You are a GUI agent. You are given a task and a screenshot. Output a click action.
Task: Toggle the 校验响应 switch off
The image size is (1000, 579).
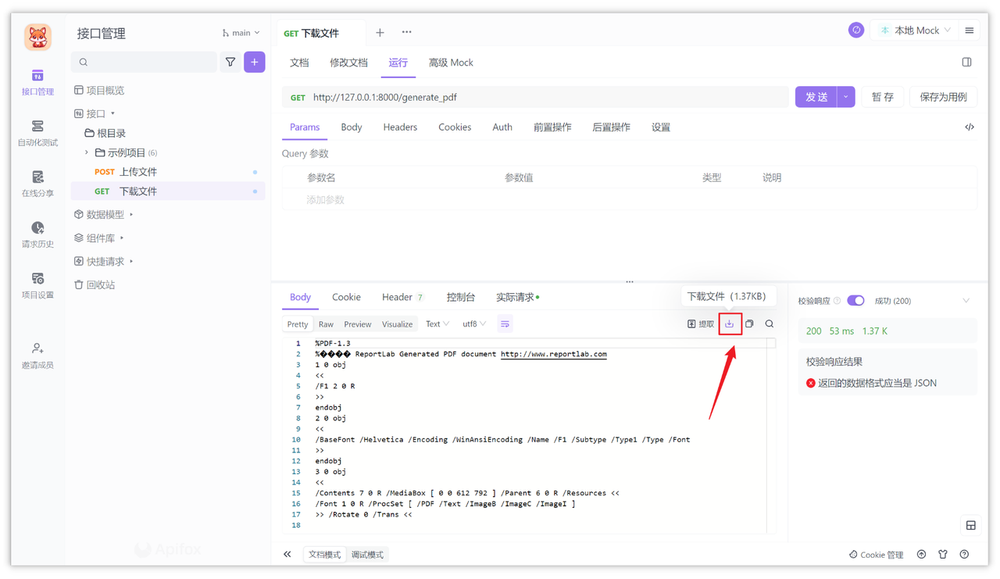(857, 300)
